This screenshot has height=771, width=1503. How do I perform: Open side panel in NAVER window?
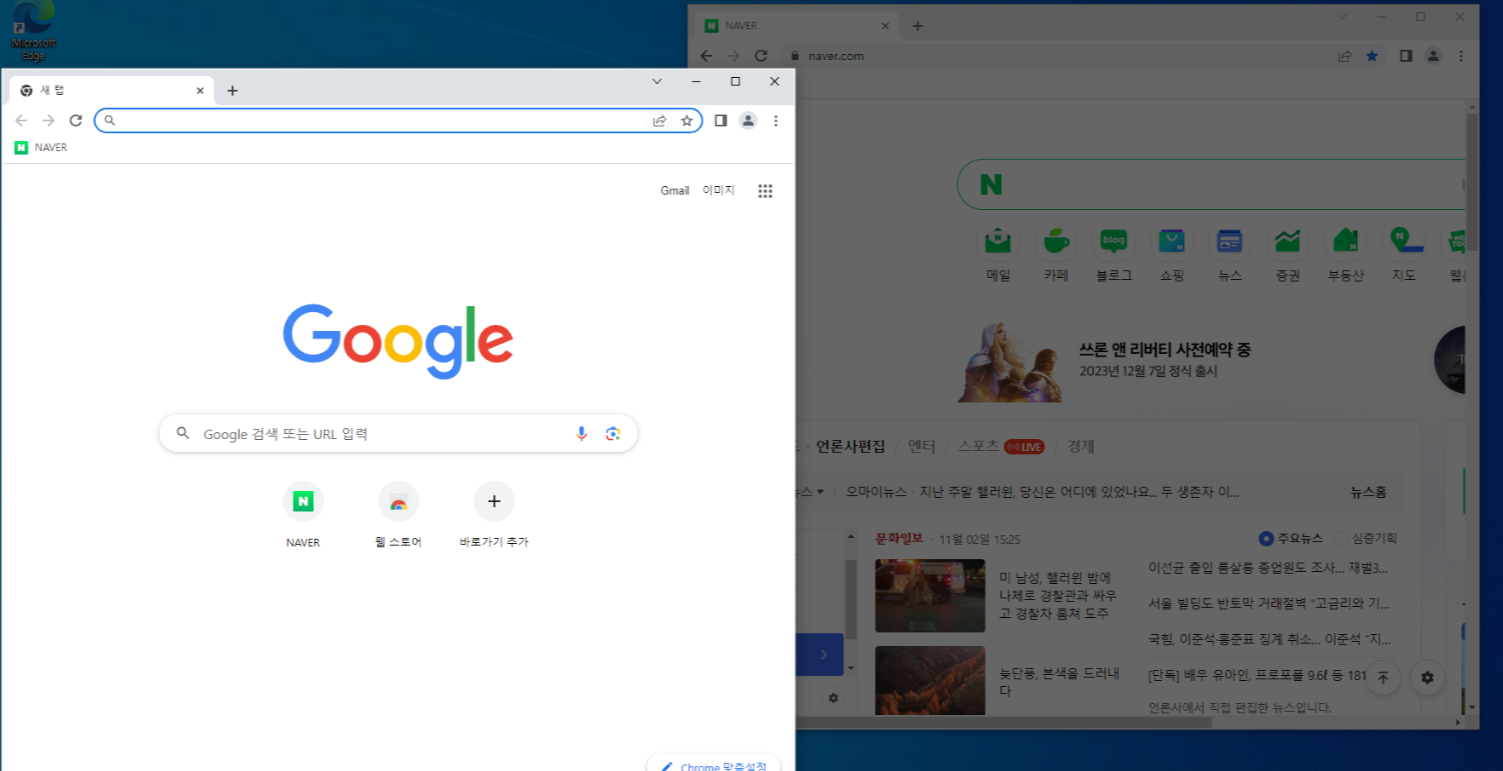coord(1406,56)
